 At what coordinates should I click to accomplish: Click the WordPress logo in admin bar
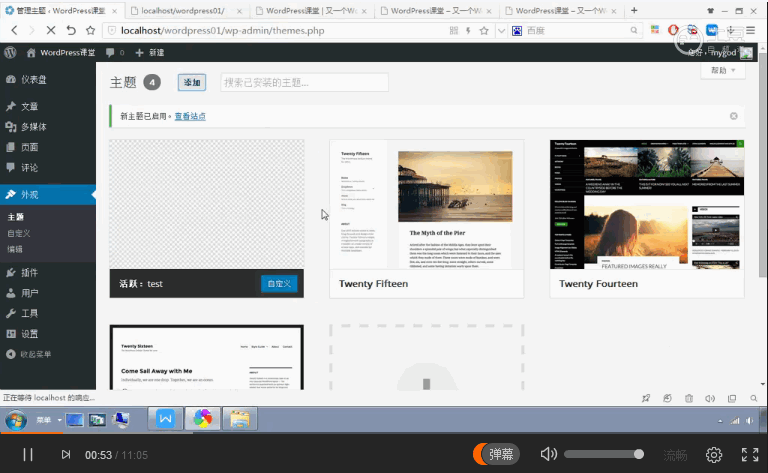tap(10, 52)
